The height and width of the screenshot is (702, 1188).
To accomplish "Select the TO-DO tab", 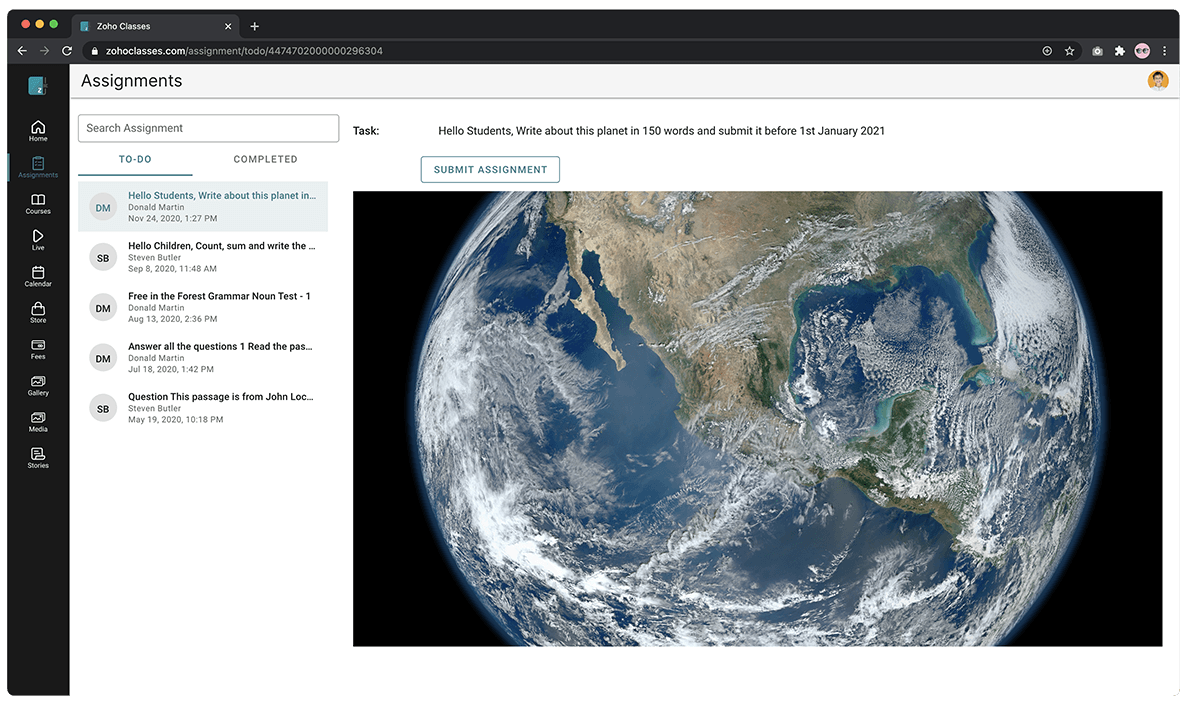I will [x=134, y=159].
